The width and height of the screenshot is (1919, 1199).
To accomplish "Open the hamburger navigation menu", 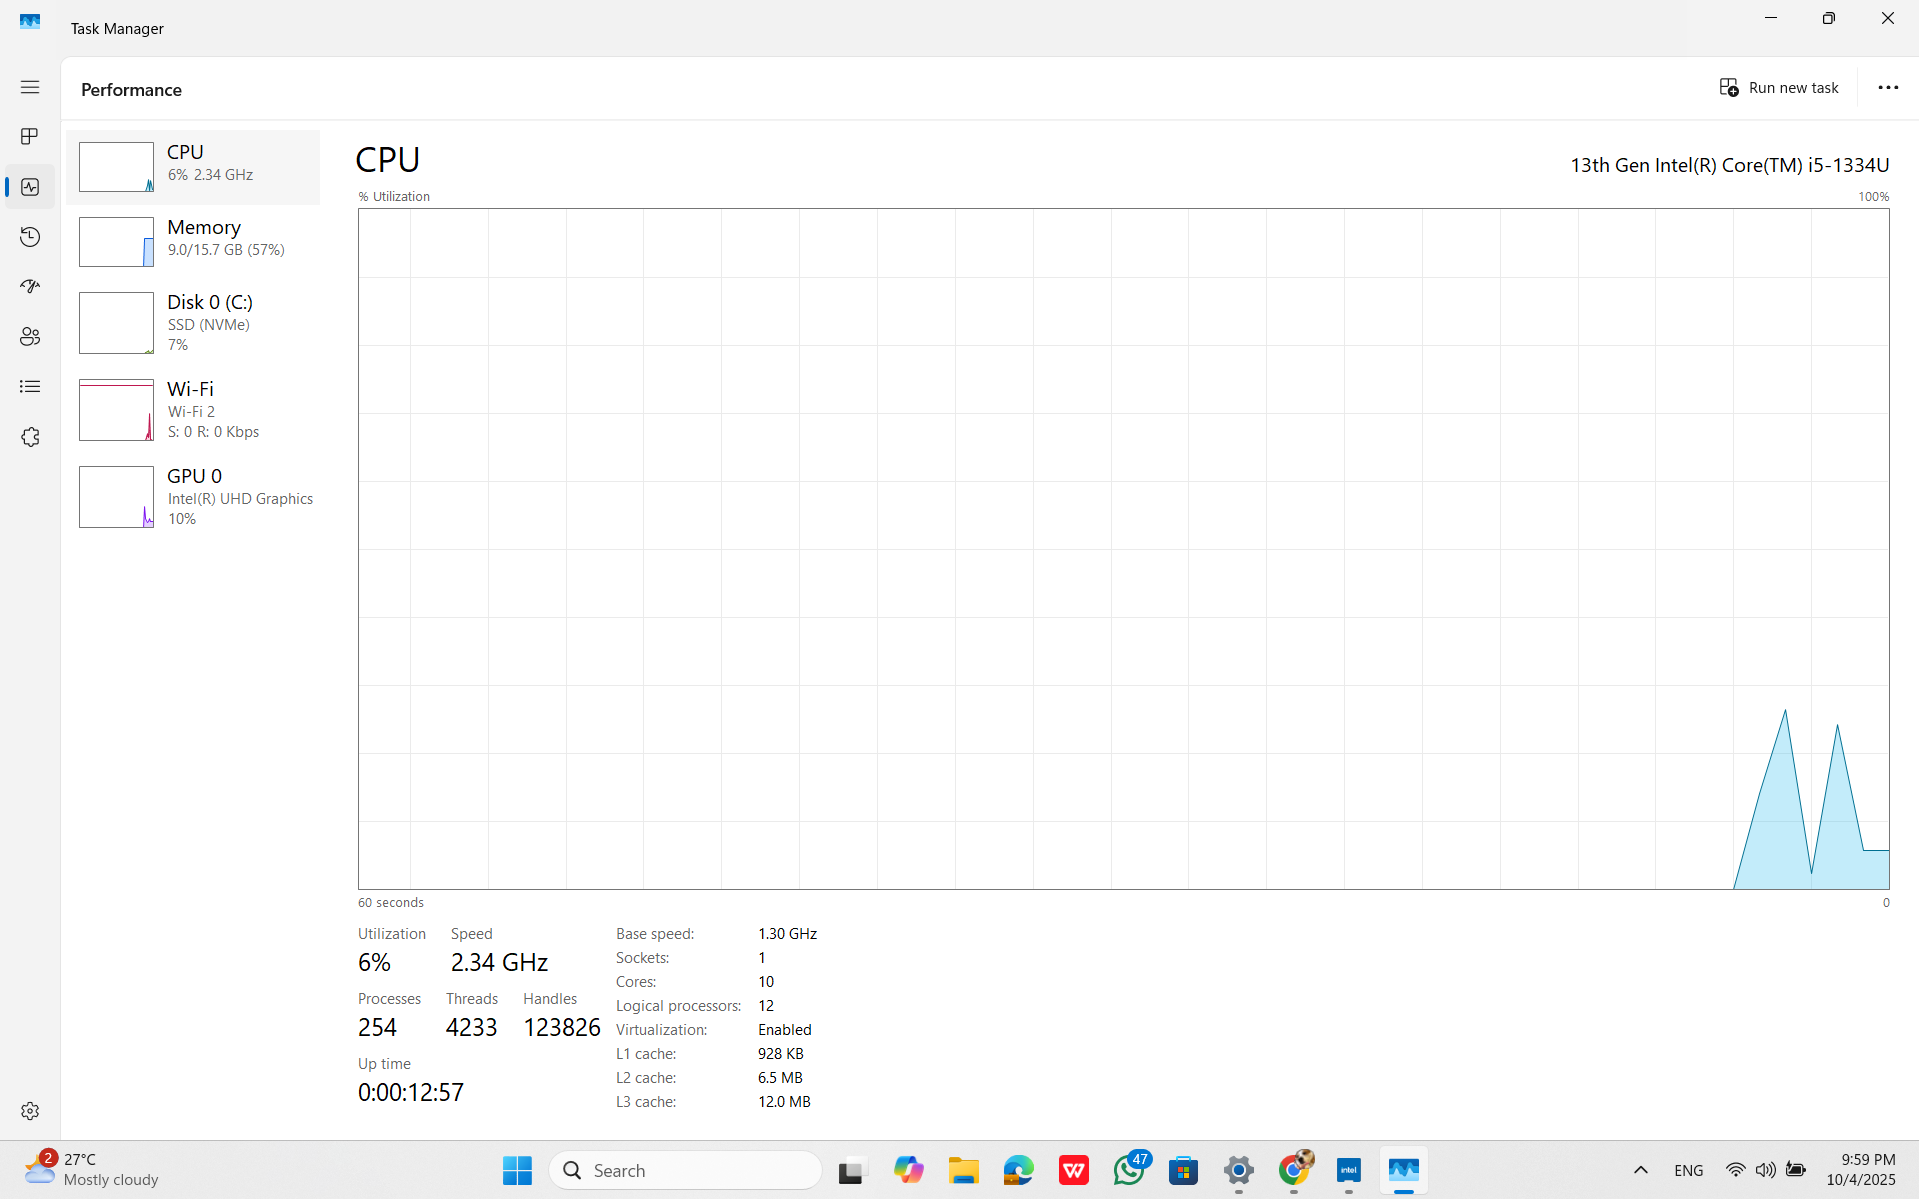I will [x=30, y=87].
